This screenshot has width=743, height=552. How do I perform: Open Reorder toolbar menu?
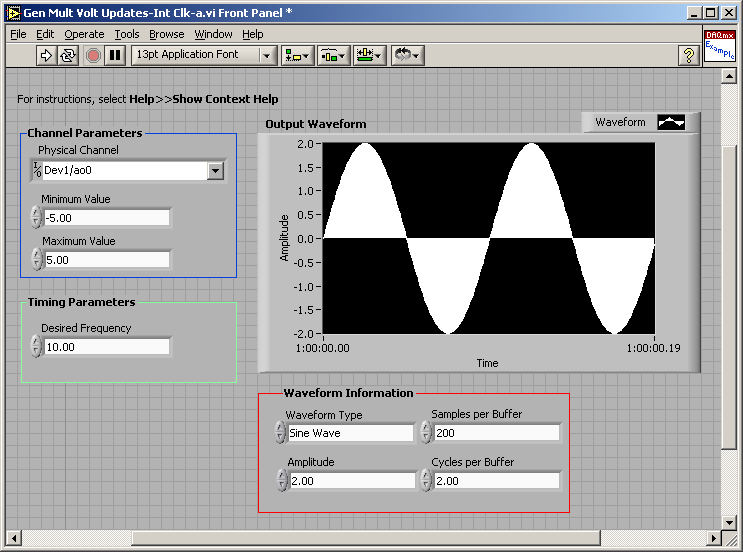[x=407, y=55]
